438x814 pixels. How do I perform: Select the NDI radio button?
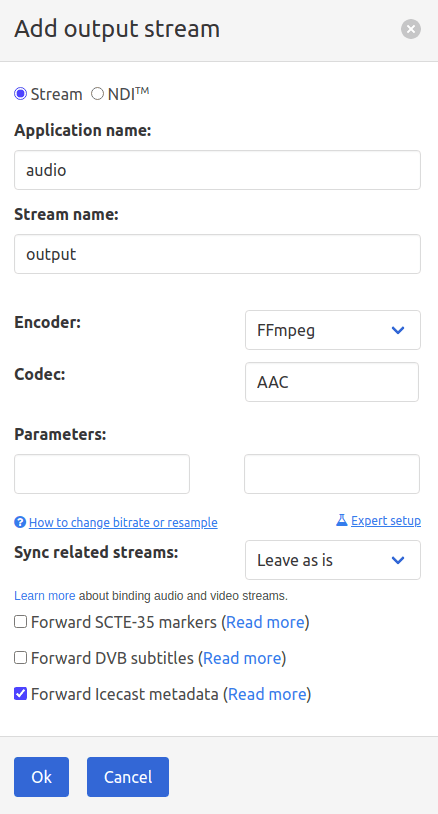[98, 94]
